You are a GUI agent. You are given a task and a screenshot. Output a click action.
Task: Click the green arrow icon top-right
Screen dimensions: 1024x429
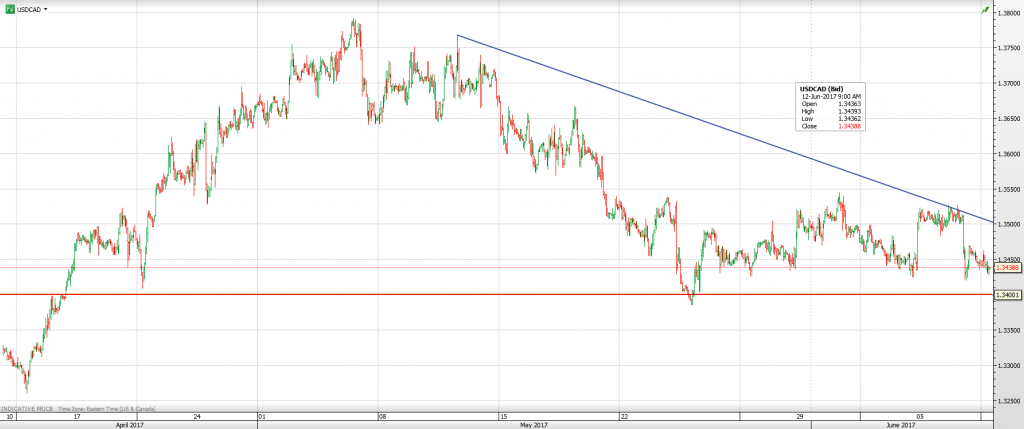pos(1012,9)
